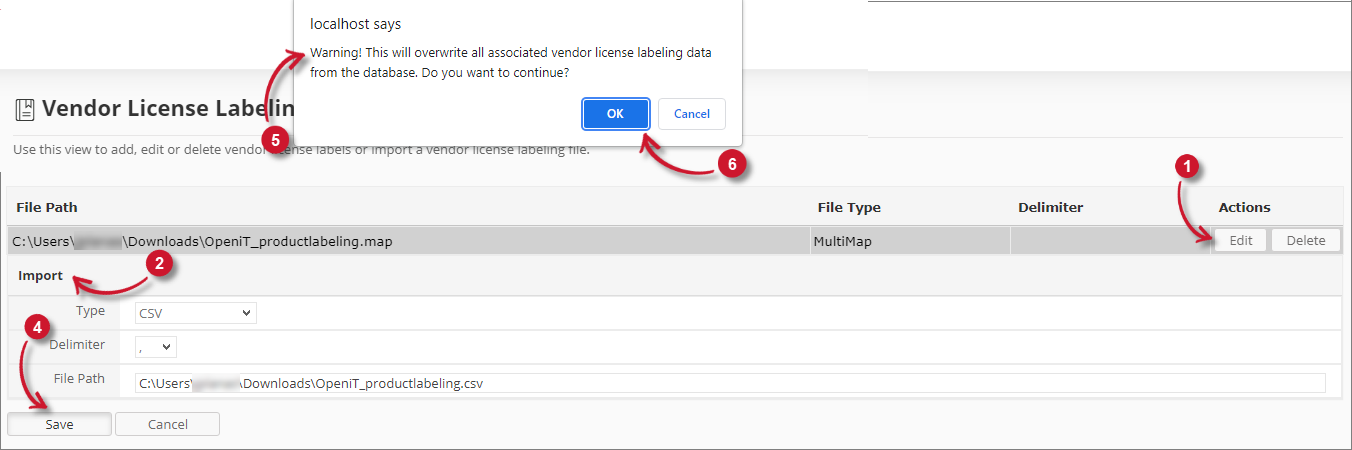This screenshot has width=1352, height=450.
Task: Click the Edit button for the .map row
Action: 1241,240
